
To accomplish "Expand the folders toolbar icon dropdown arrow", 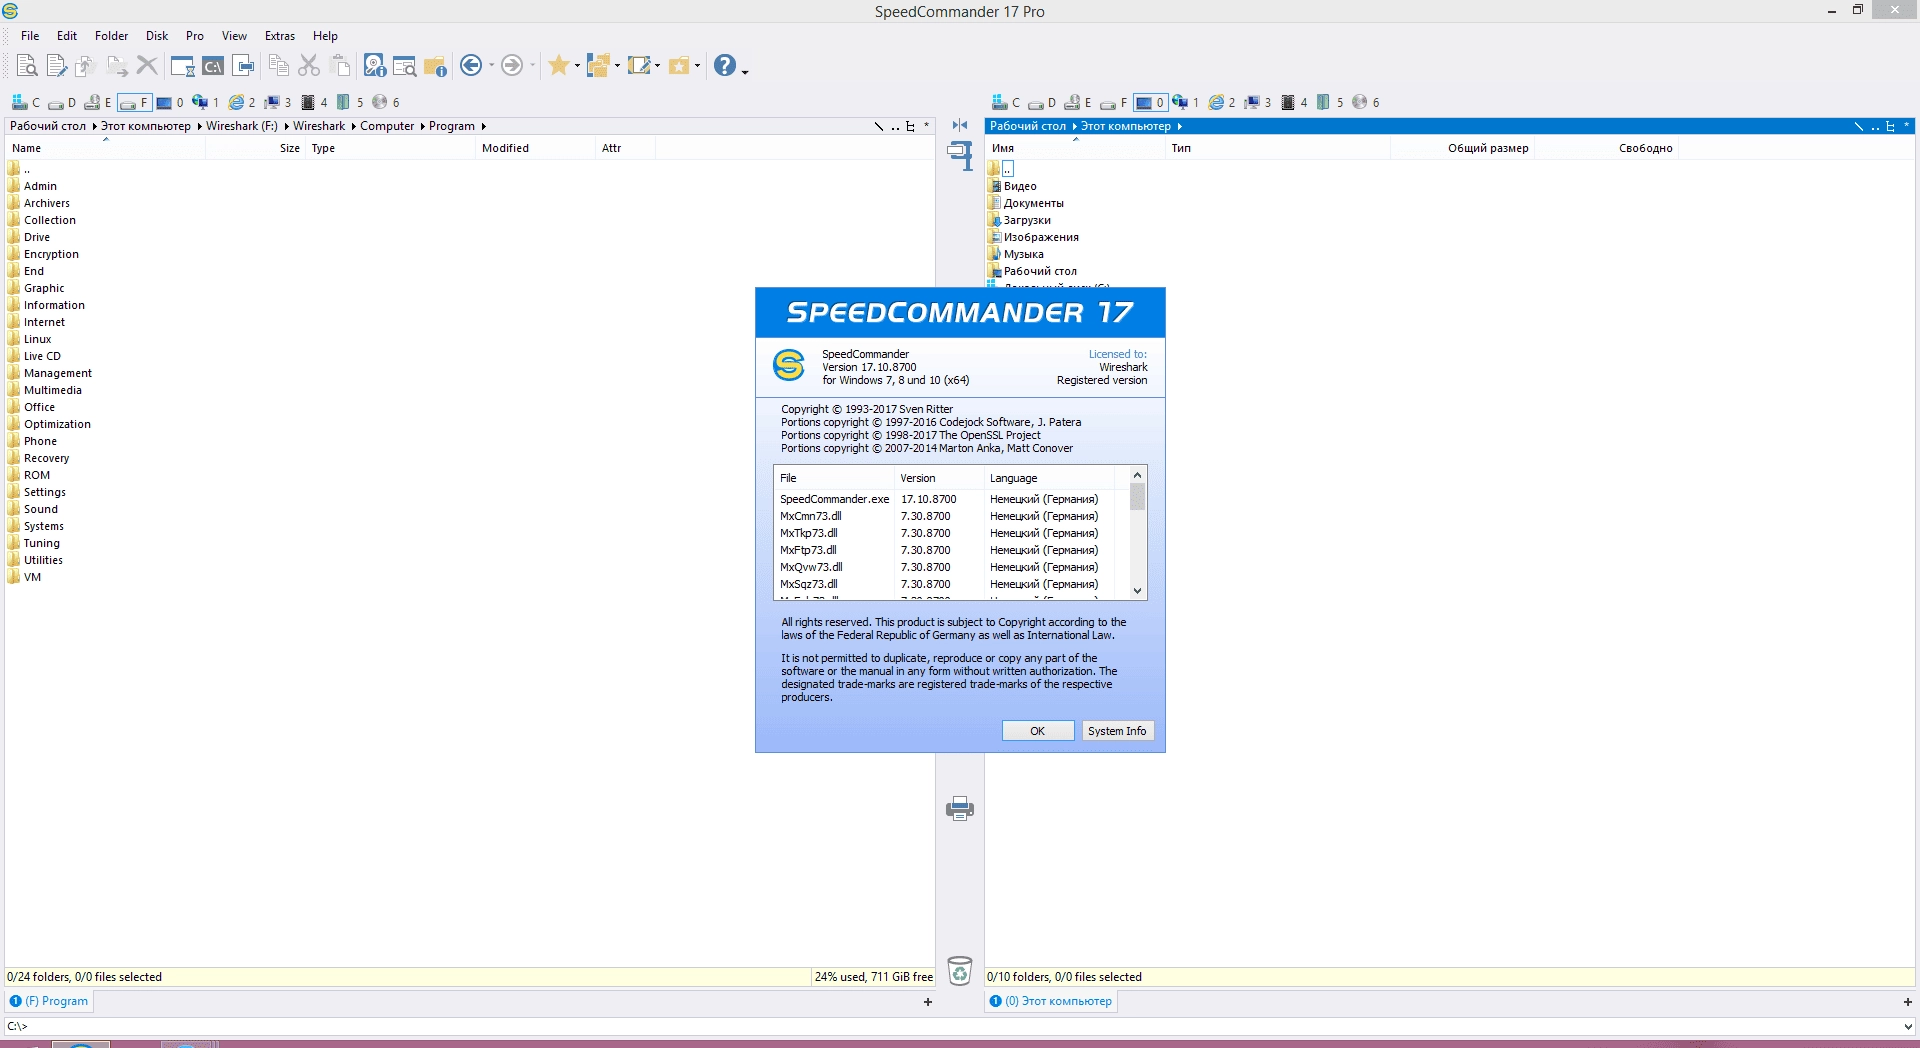I will (617, 66).
